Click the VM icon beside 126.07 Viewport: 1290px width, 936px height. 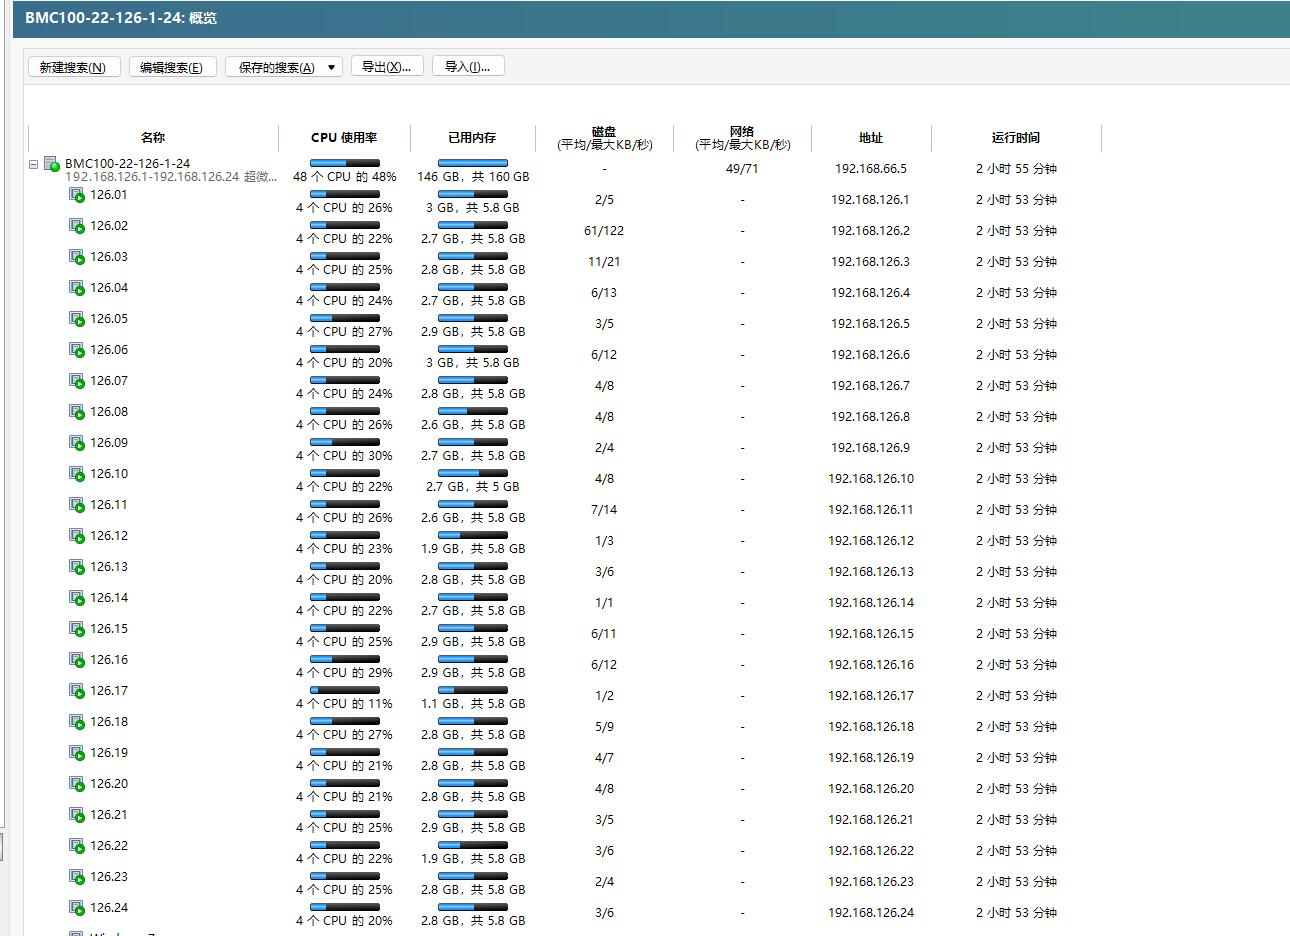[x=77, y=381]
